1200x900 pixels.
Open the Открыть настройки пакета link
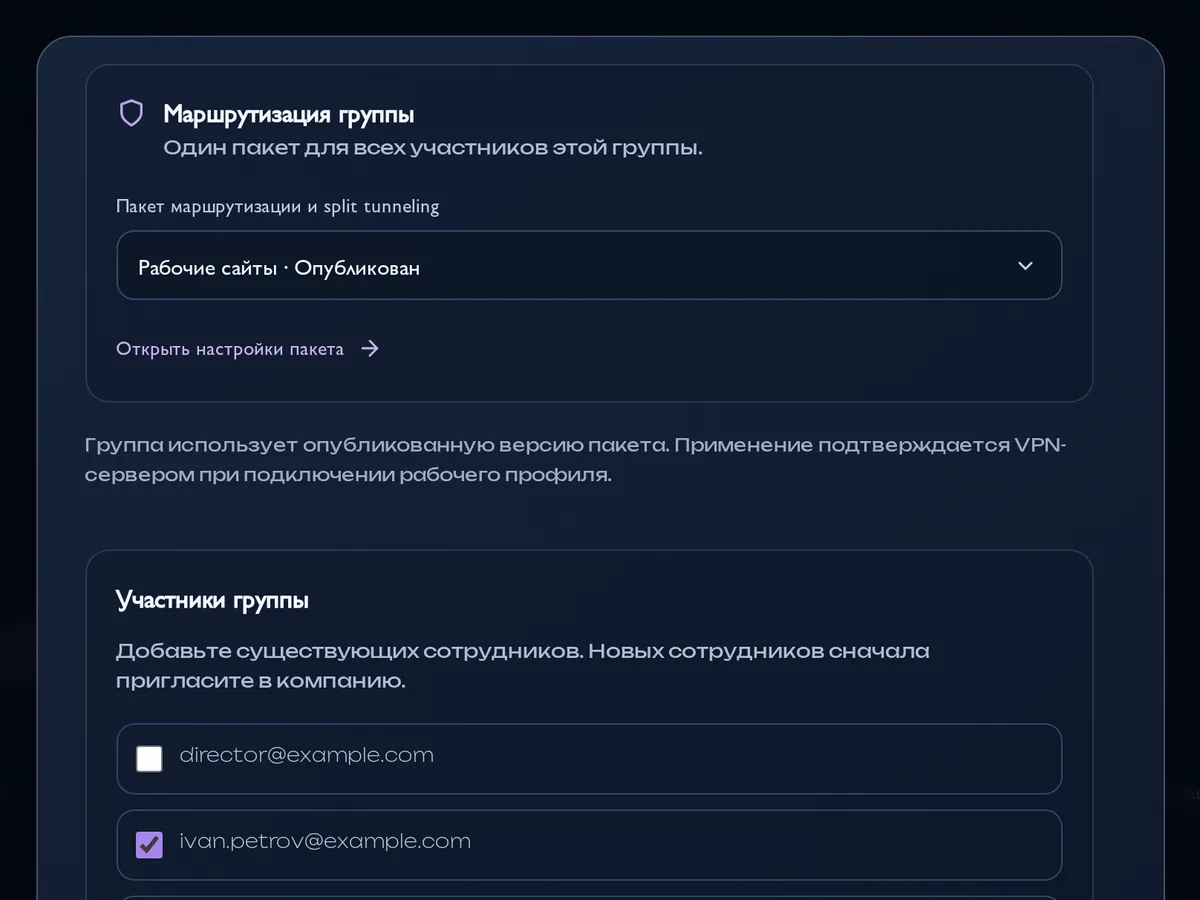click(x=248, y=349)
